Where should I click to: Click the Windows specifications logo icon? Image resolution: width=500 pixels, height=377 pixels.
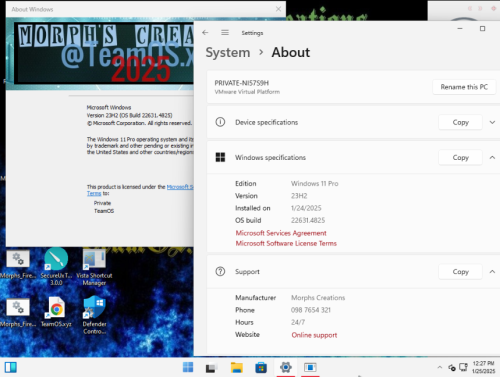click(220, 157)
